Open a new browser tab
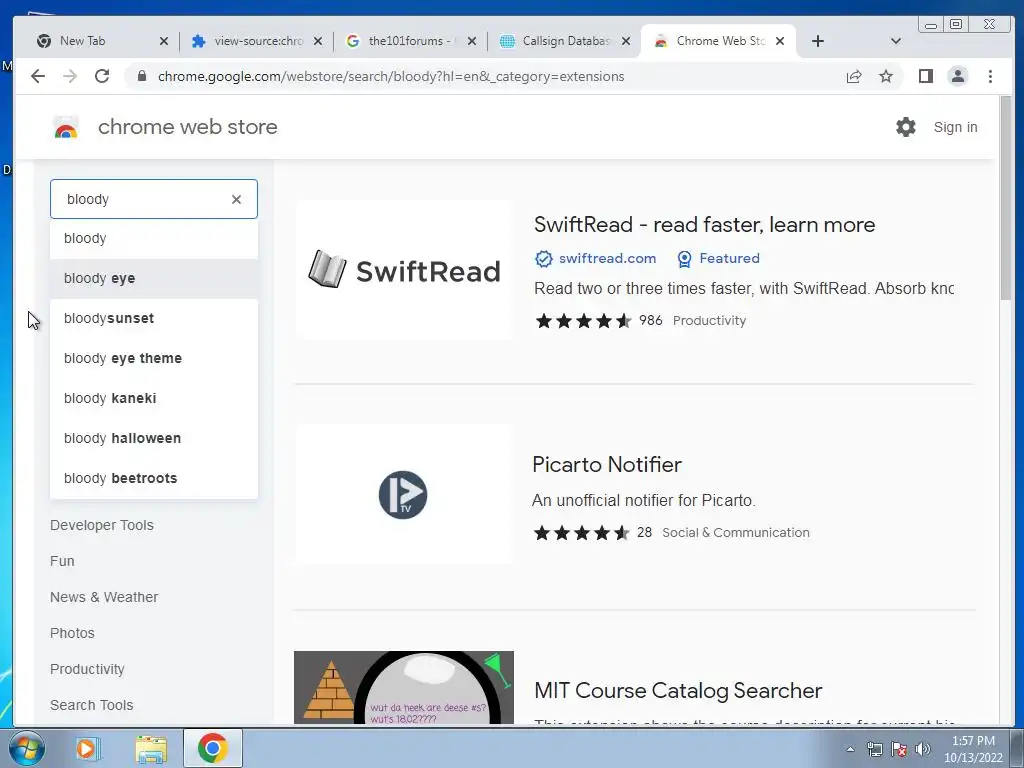 pyautogui.click(x=818, y=41)
